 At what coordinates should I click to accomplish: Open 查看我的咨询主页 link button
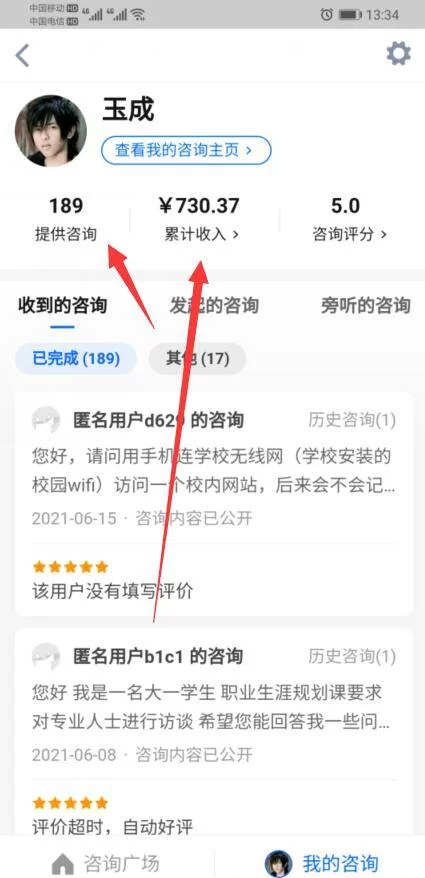click(186, 150)
